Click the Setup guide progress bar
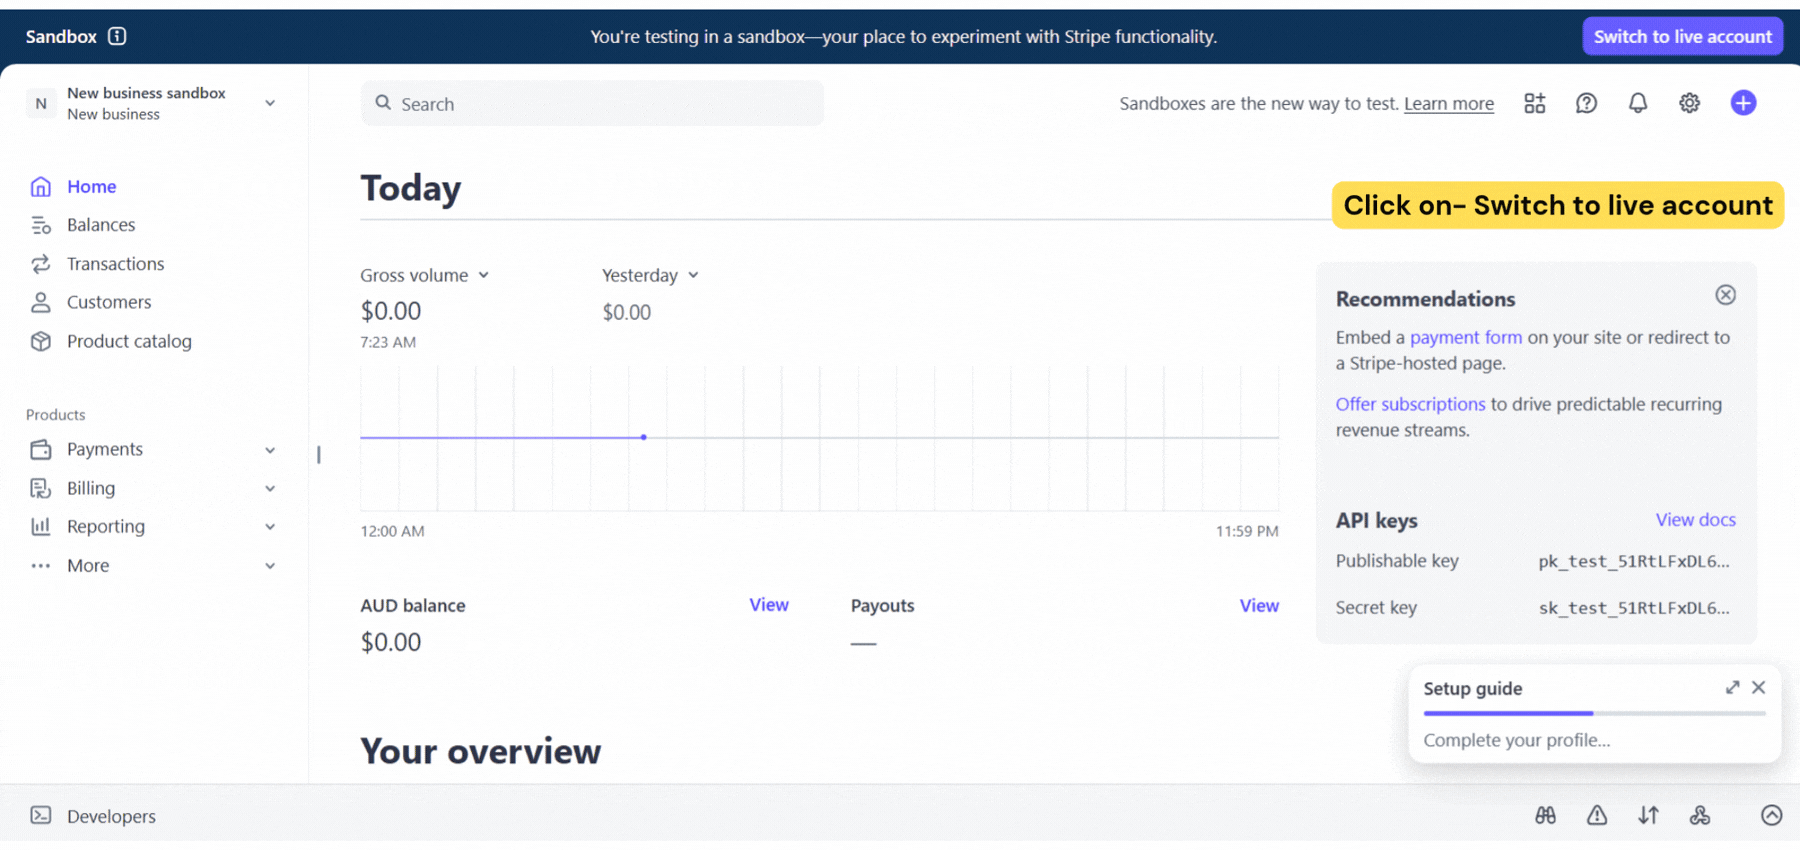The width and height of the screenshot is (1800, 850). 1595,713
